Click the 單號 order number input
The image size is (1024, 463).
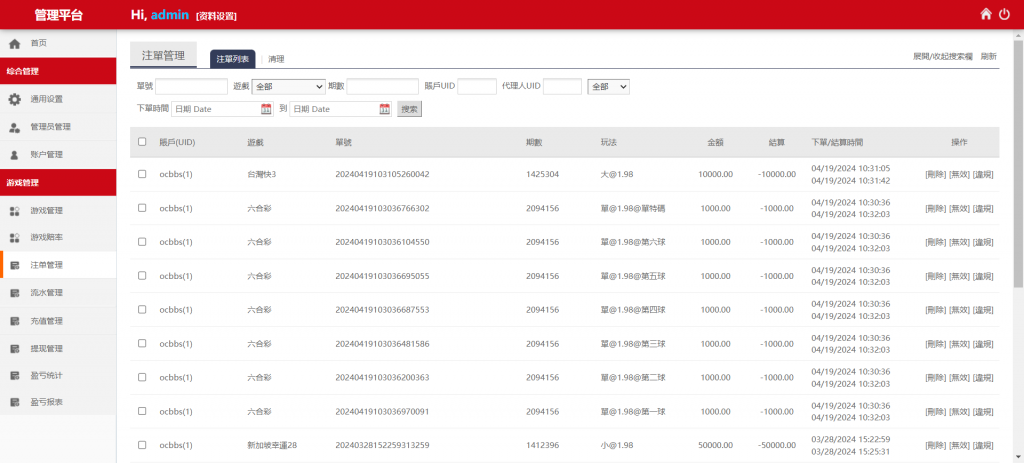pos(191,86)
